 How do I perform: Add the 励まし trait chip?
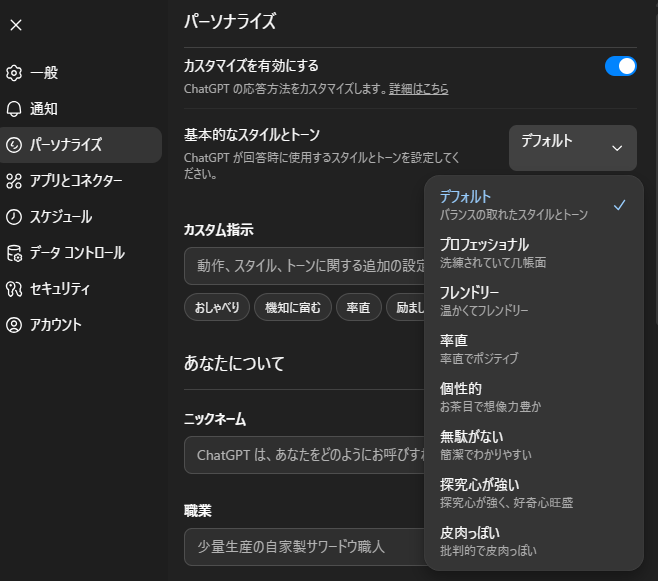click(x=406, y=307)
